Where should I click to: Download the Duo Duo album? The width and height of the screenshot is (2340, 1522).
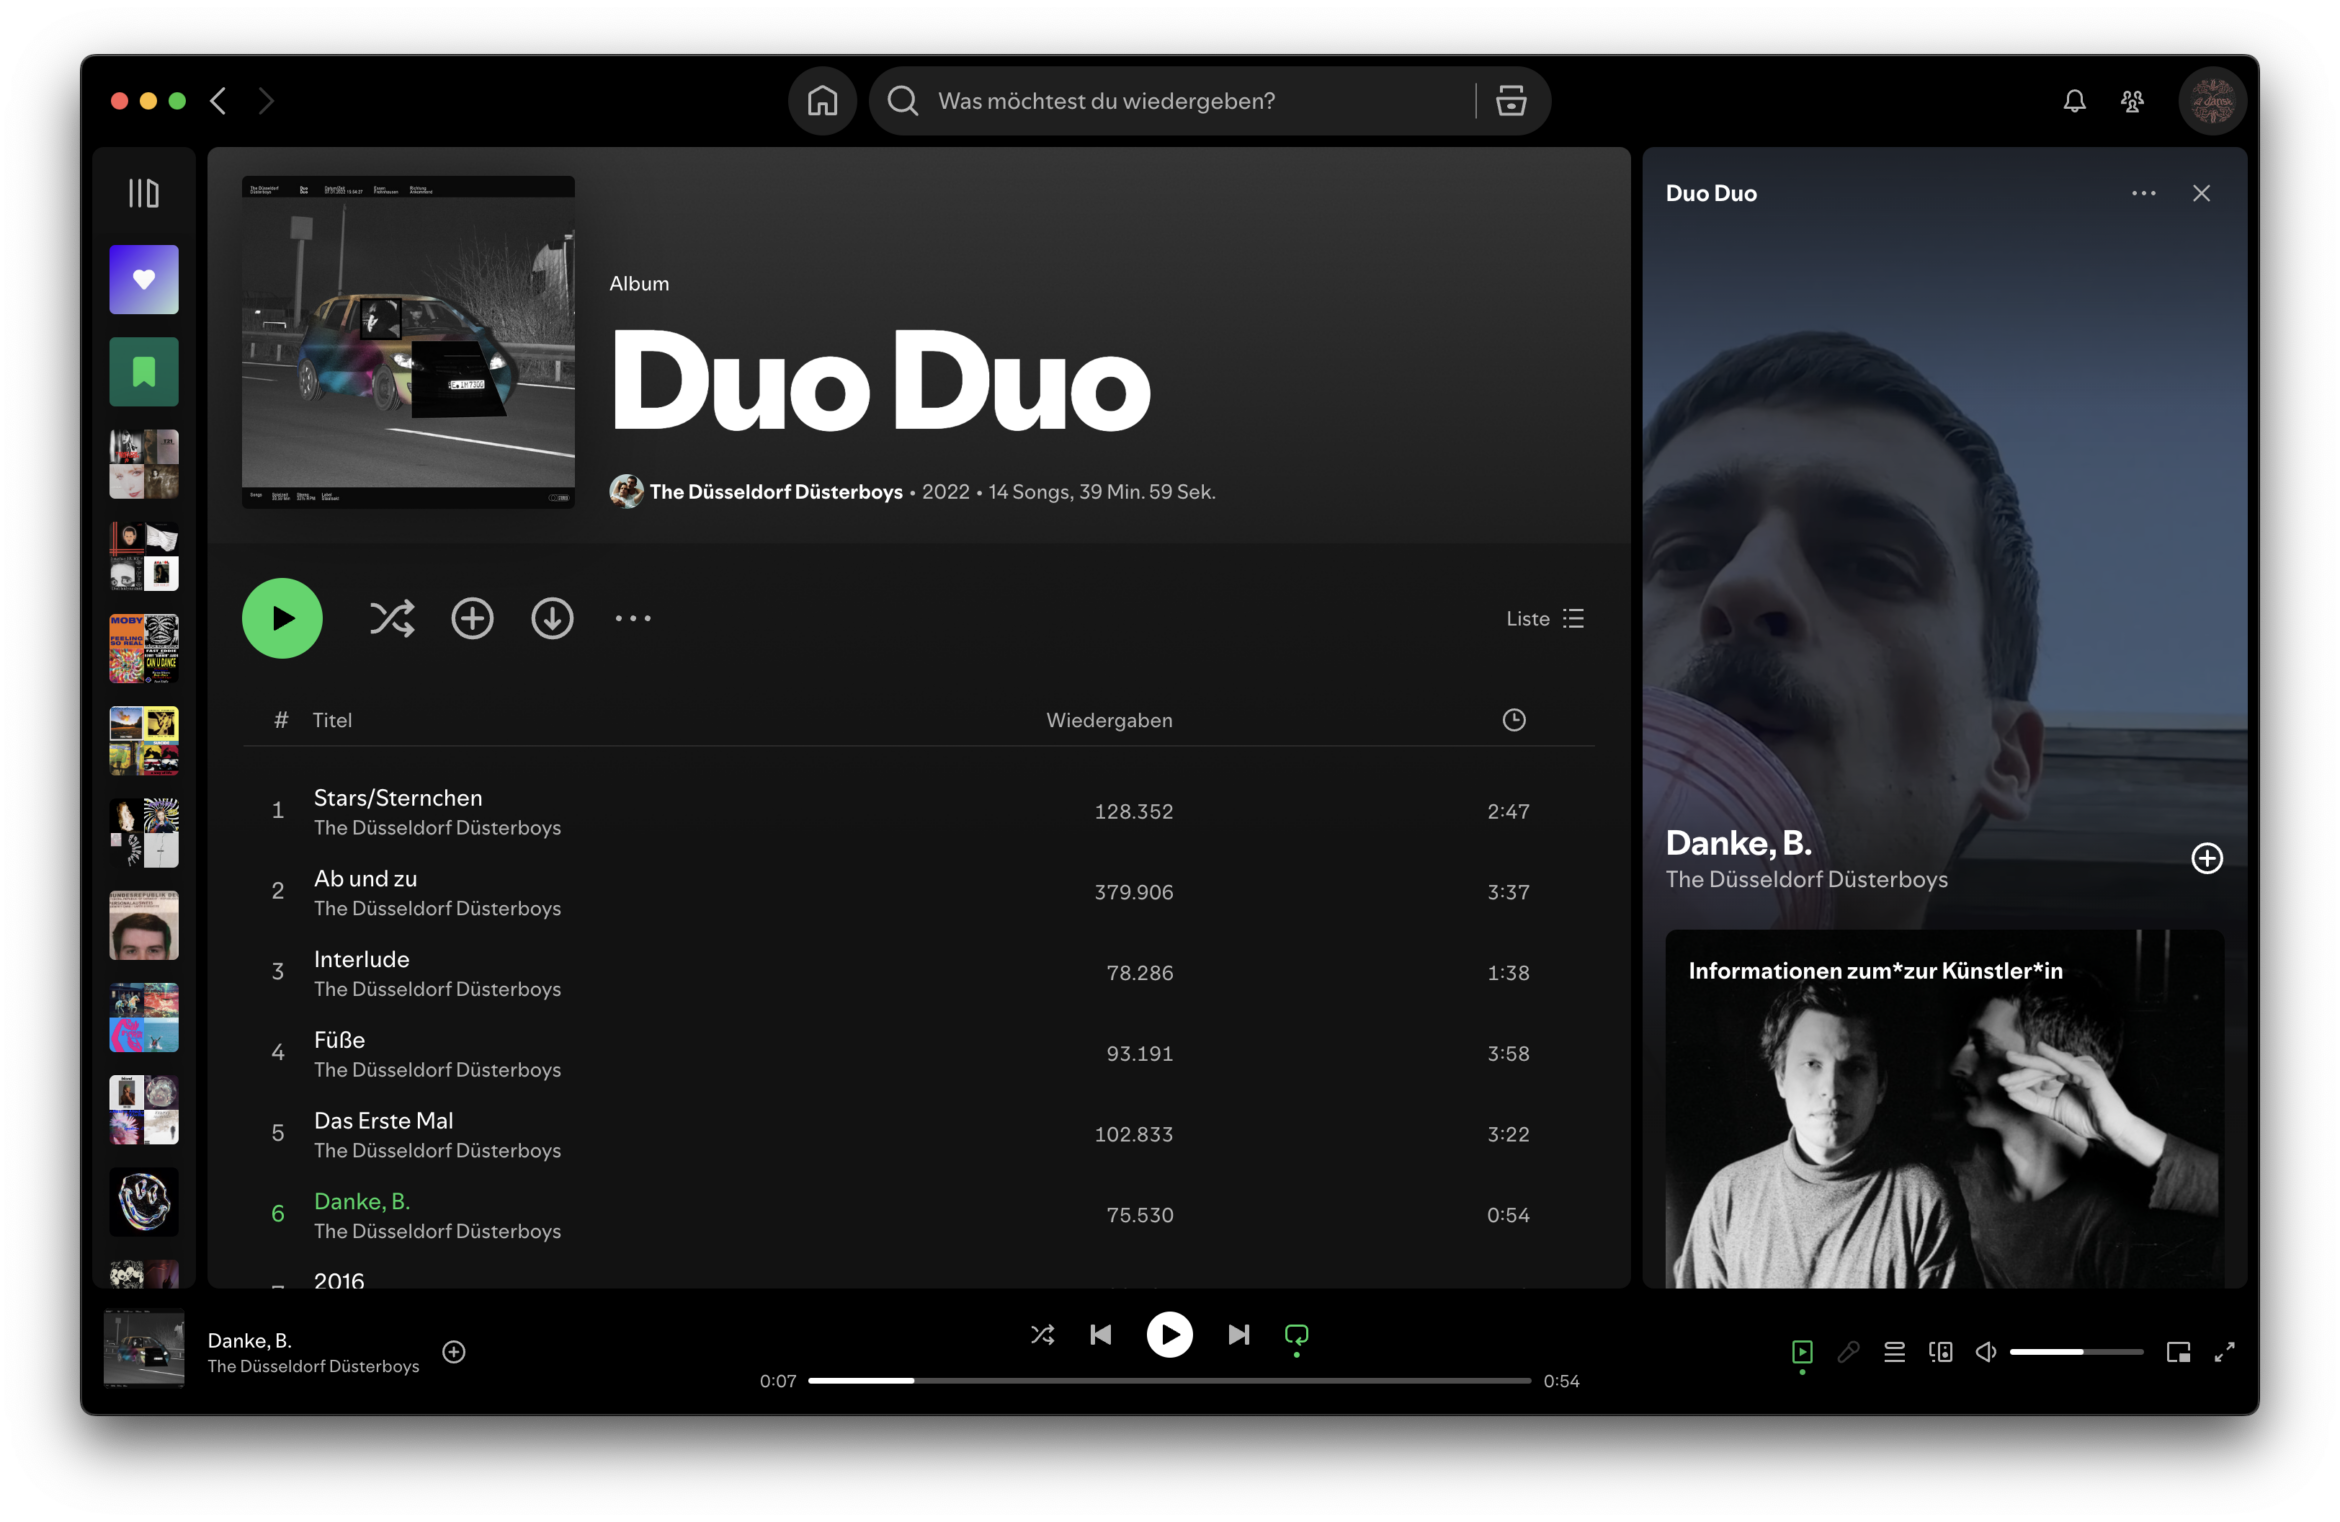tap(552, 619)
